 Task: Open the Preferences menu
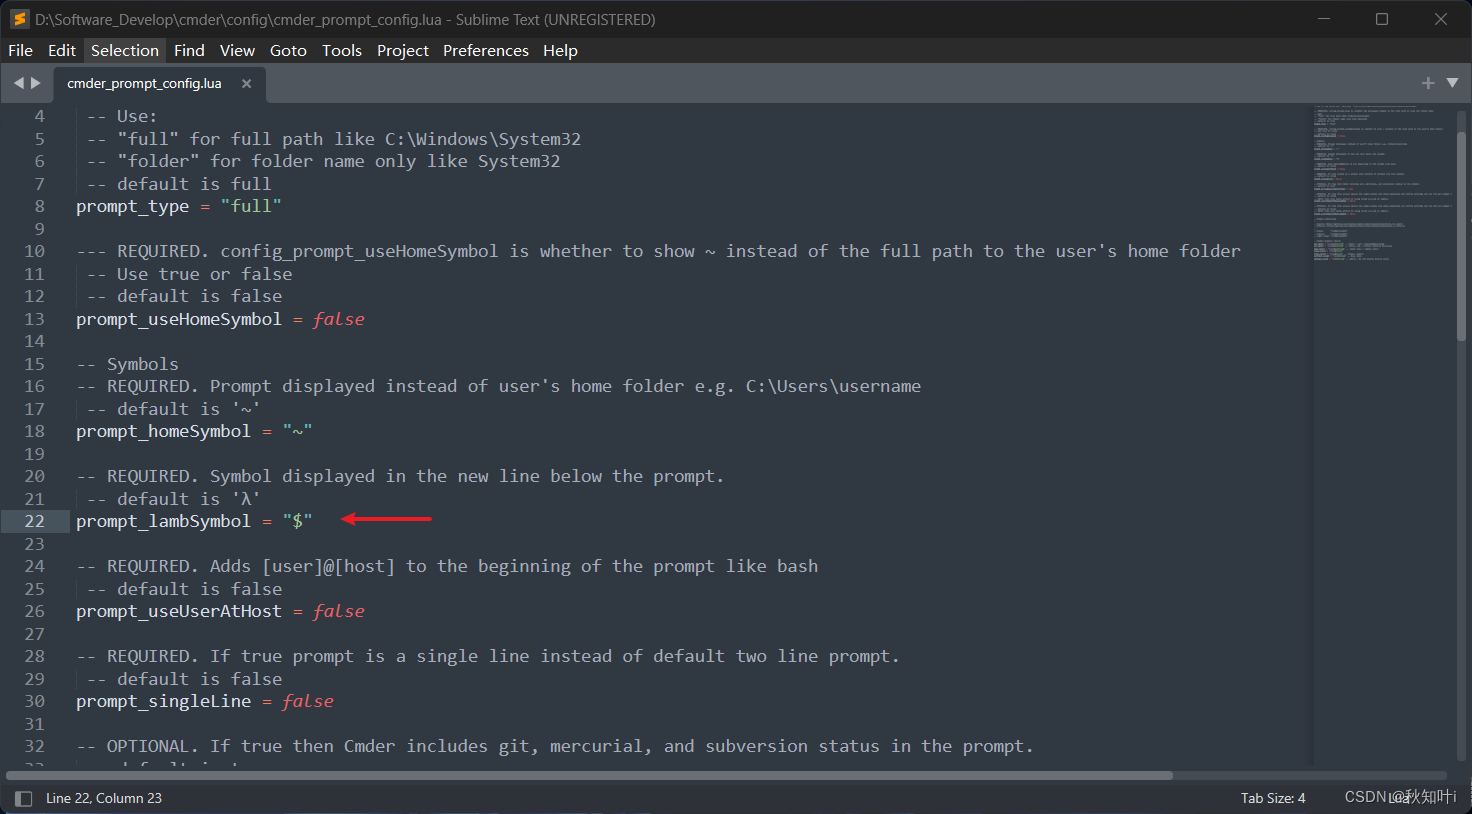486,50
